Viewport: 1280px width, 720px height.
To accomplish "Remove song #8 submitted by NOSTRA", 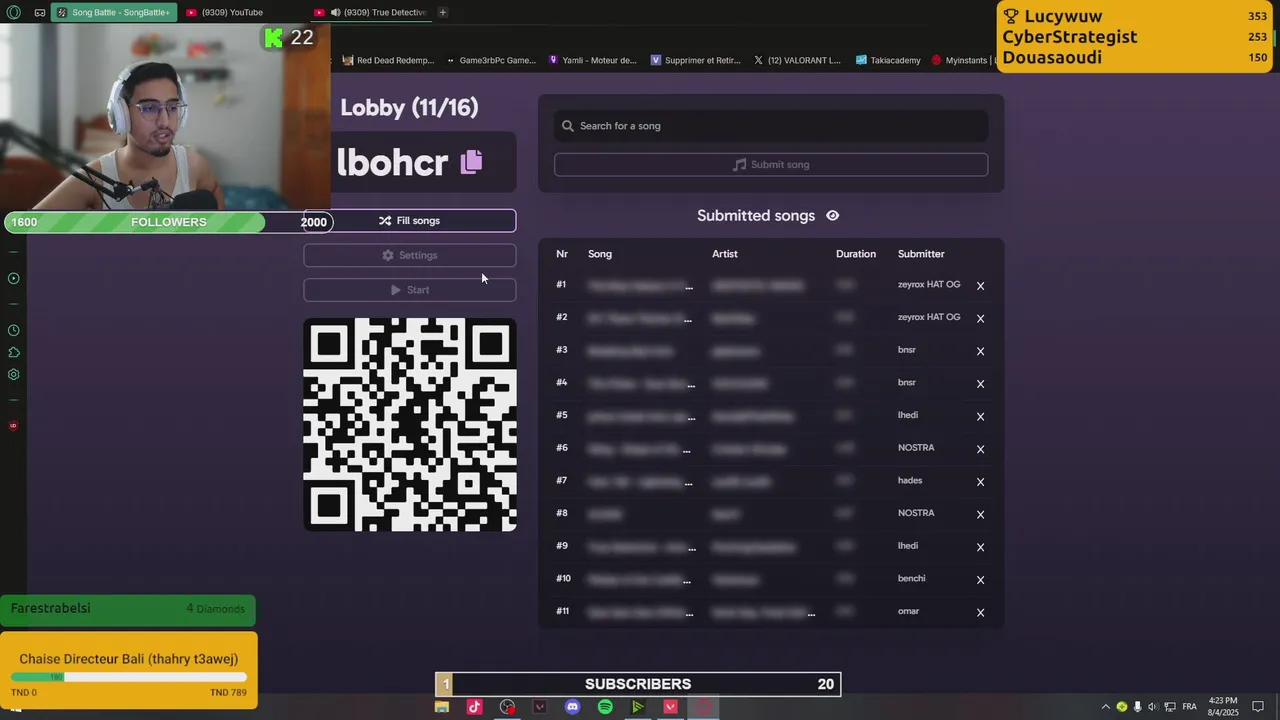I will [x=980, y=514].
